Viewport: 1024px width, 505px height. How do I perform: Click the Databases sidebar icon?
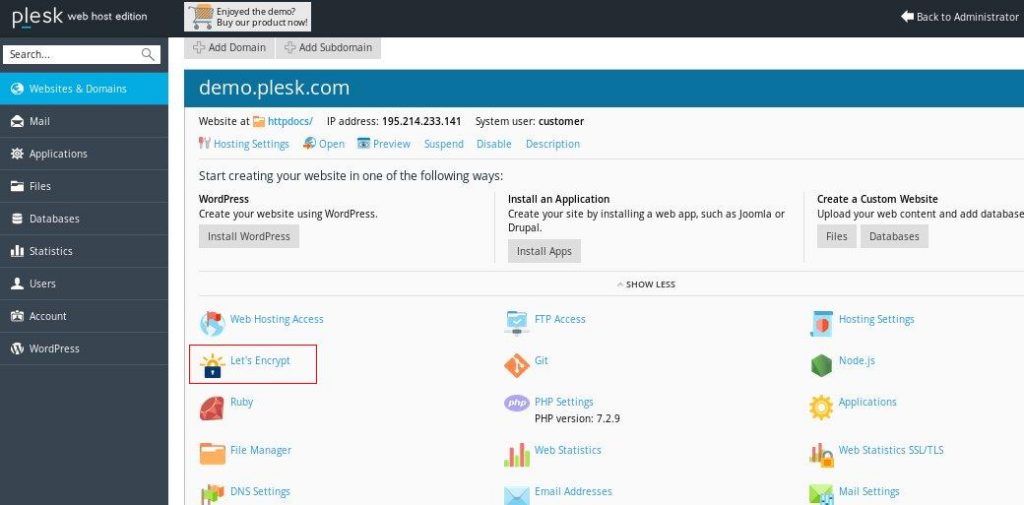[x=18, y=219]
